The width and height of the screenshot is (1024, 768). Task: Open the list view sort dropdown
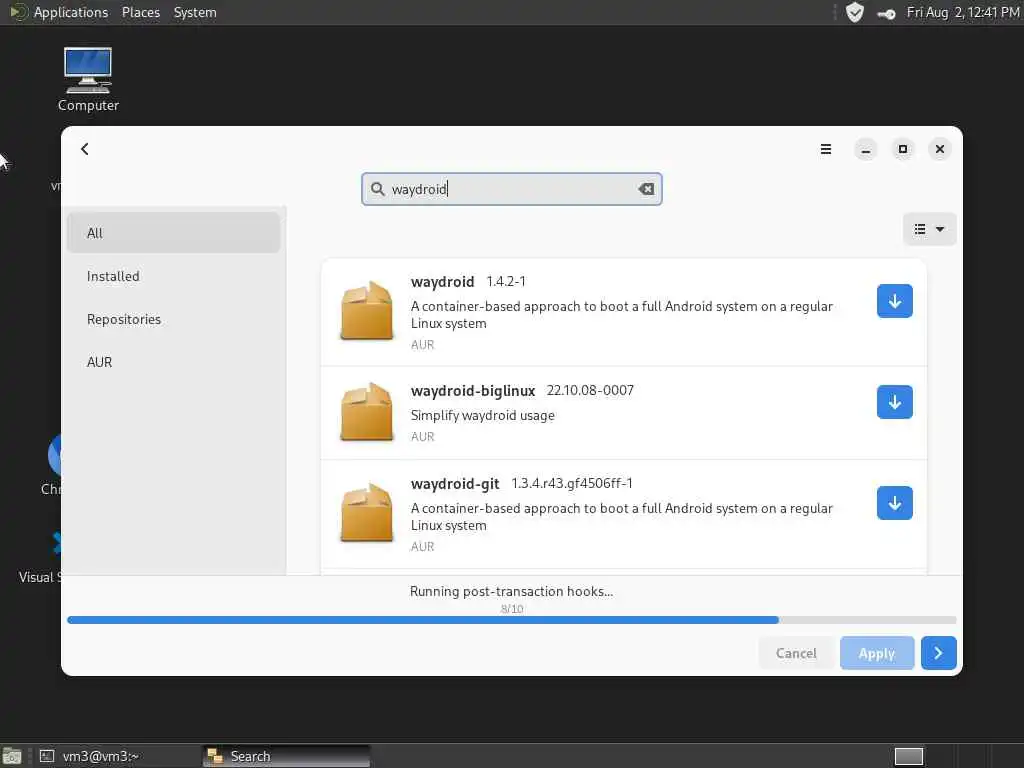929,229
